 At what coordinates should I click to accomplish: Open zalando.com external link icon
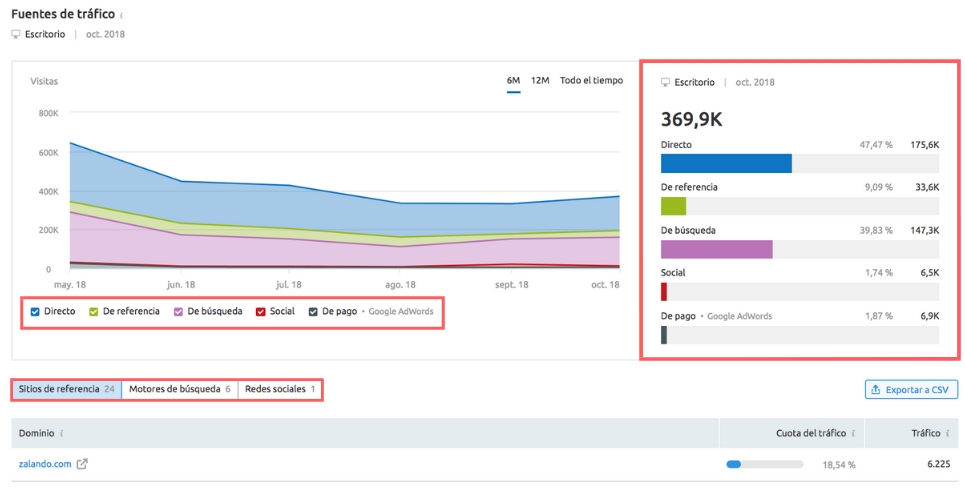[x=82, y=464]
